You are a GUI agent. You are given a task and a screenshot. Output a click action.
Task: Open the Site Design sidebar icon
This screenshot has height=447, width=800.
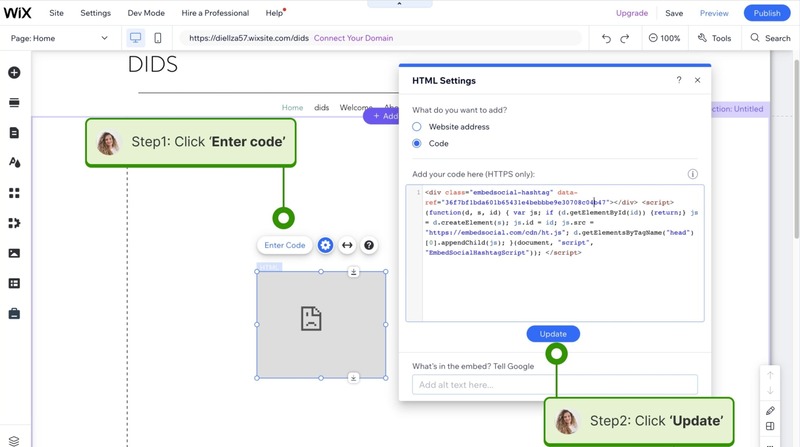[14, 163]
